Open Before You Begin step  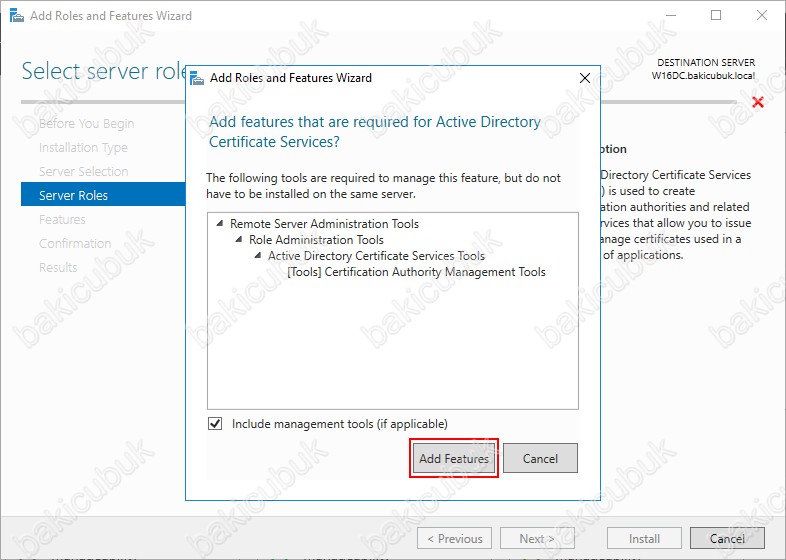point(87,123)
